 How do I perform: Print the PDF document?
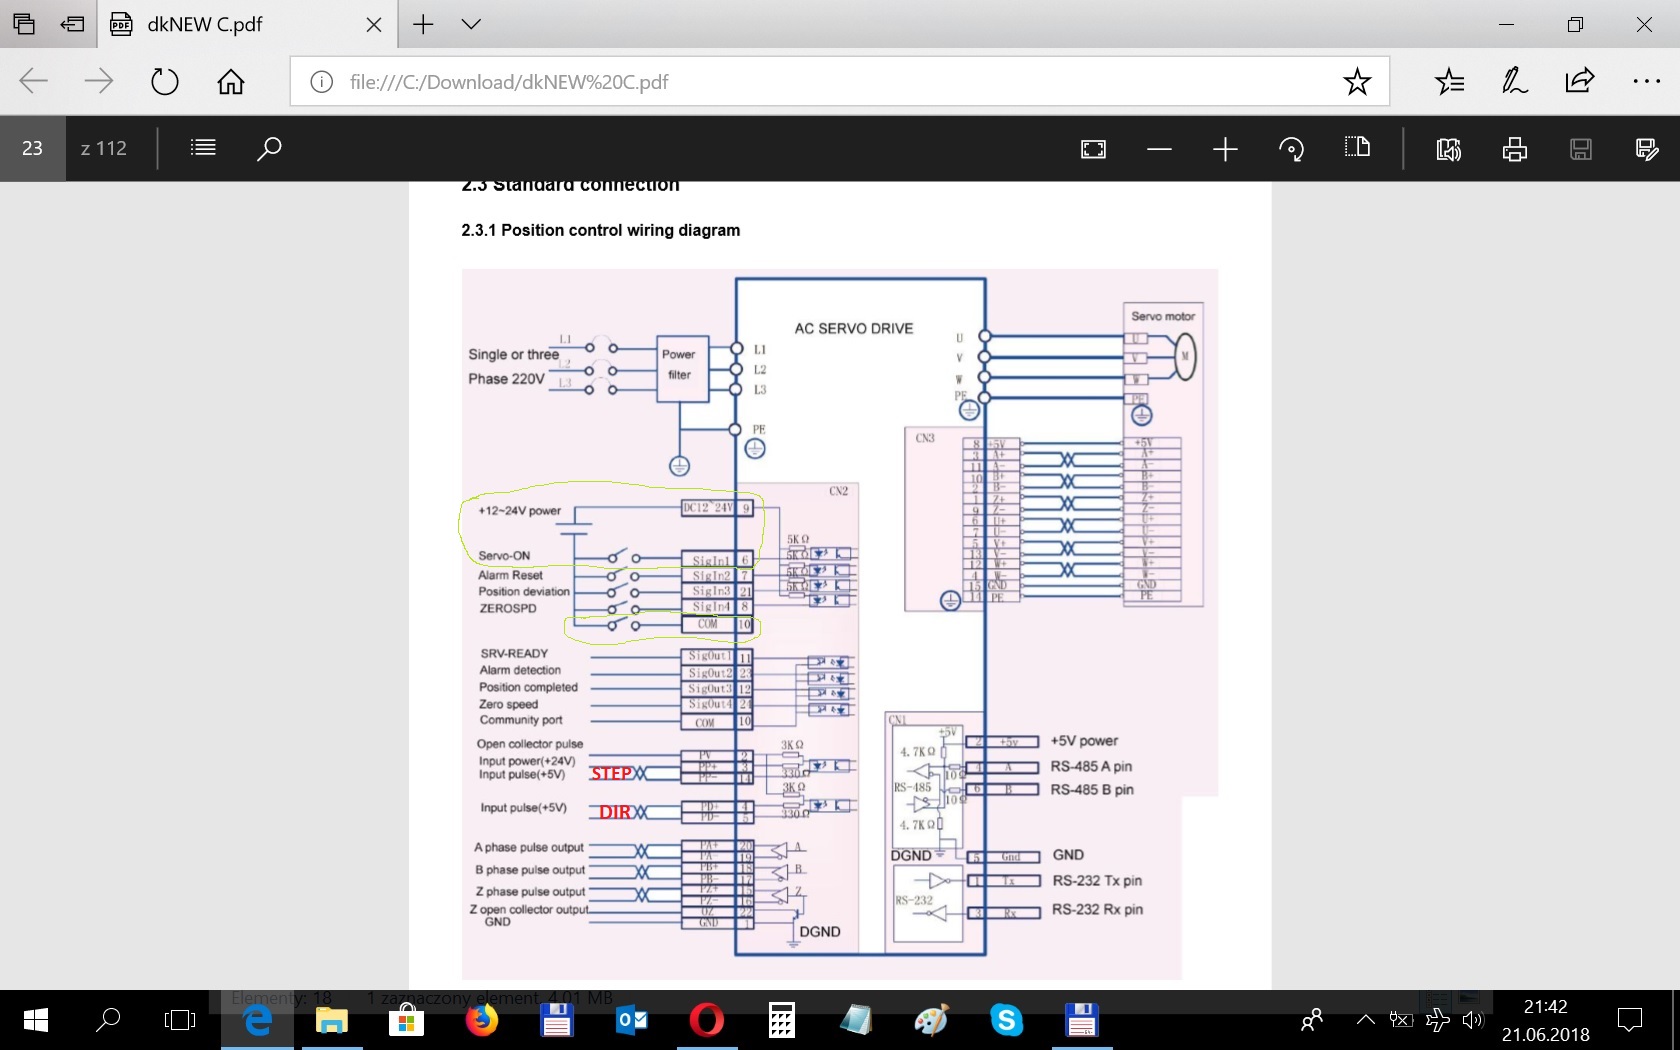tap(1514, 149)
